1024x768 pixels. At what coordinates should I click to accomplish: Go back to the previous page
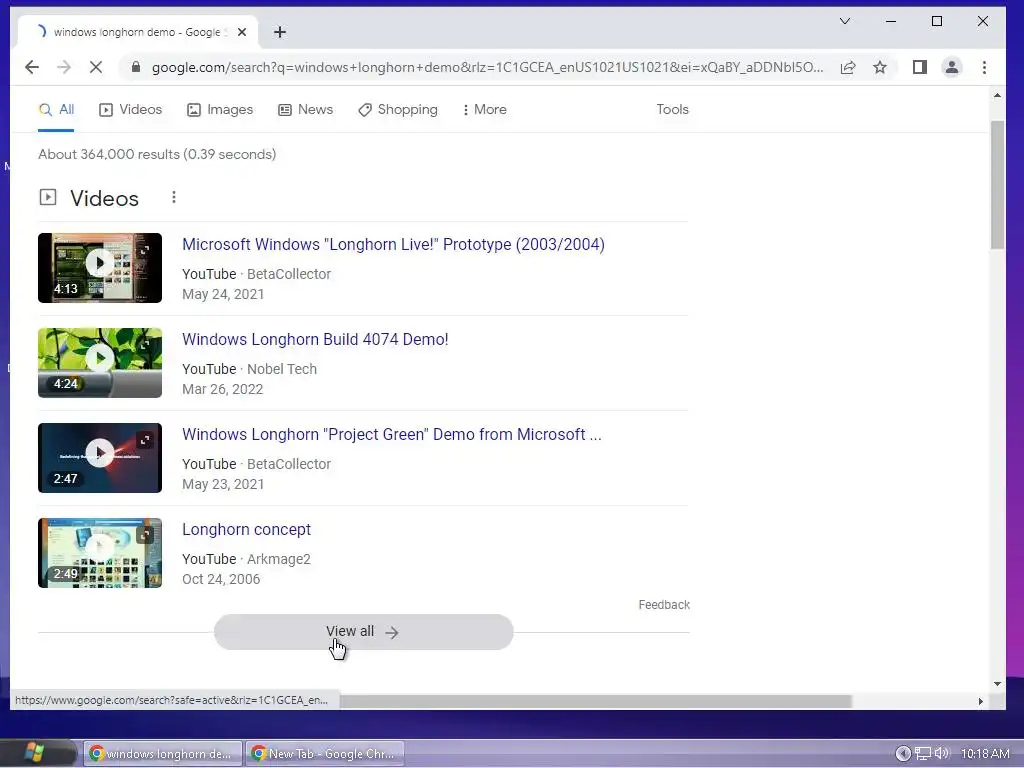tap(31, 67)
